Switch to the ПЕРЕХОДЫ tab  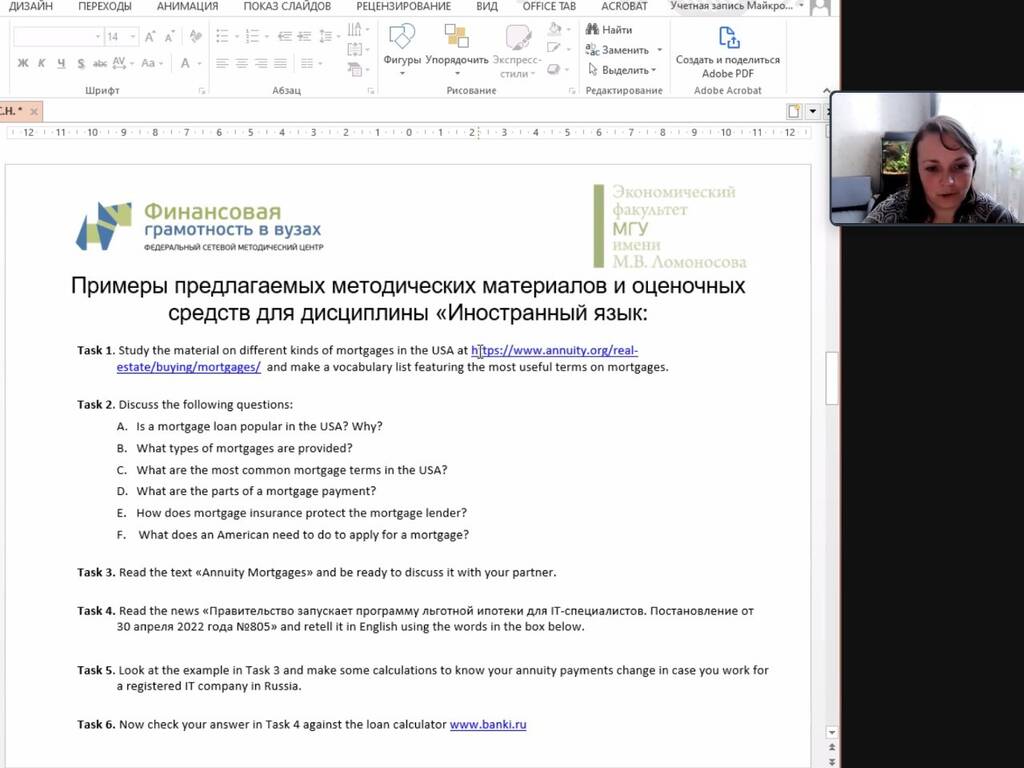coord(104,7)
